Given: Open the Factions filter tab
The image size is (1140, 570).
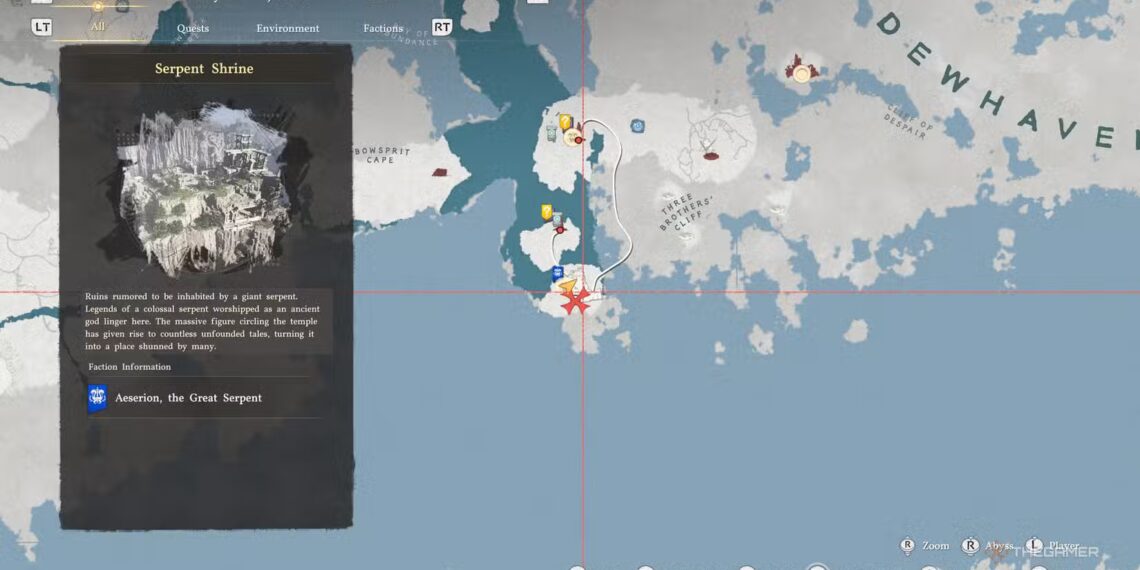Looking at the screenshot, I should [x=383, y=28].
